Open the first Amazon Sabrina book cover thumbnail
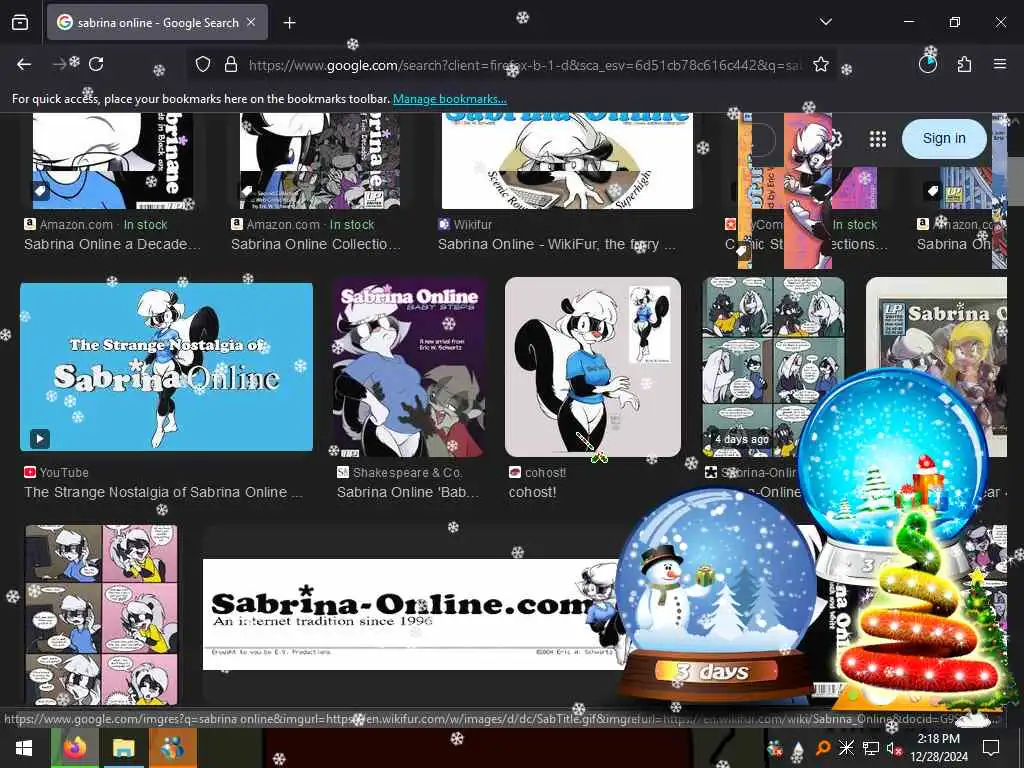The height and width of the screenshot is (768, 1024). 113,161
